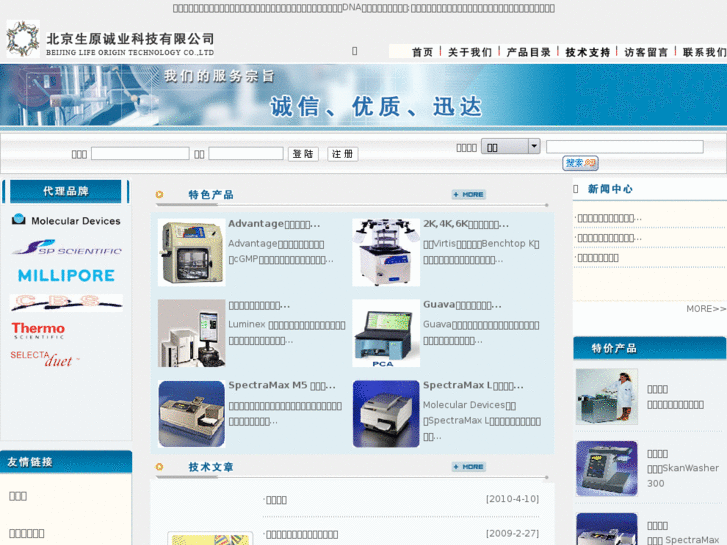Screen dimensions: 727x545
Task: Open 产品目录 product catalog
Action: (529, 52)
